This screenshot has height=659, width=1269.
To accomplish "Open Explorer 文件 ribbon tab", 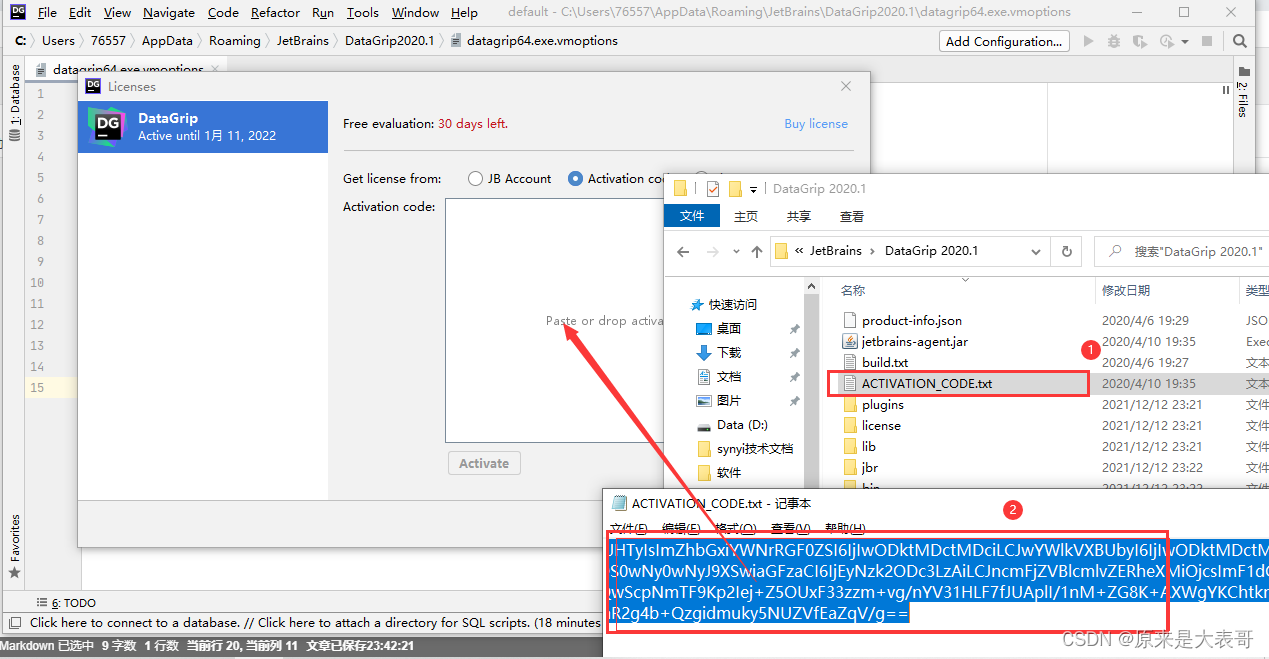I will click(692, 216).
